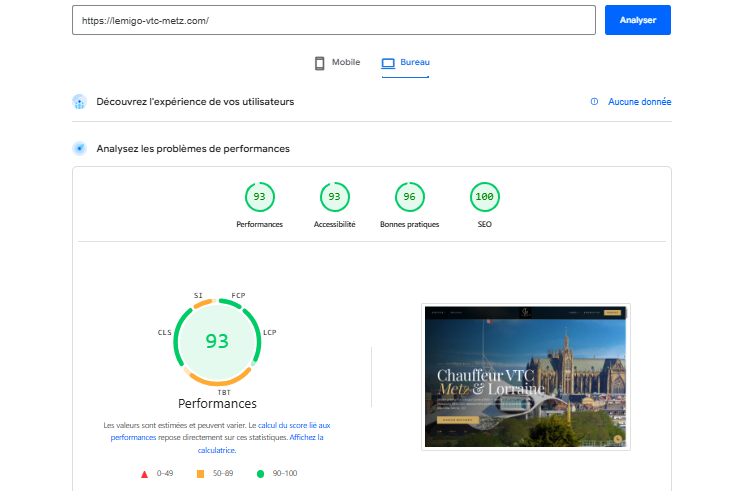The image size is (731, 491).
Task: Click the user experience section icon
Action: tap(80, 102)
